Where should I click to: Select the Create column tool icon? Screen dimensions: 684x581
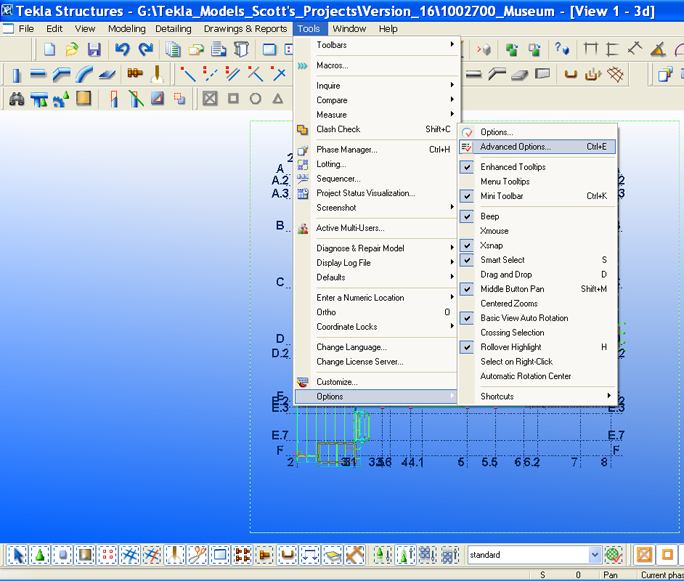(x=16, y=75)
